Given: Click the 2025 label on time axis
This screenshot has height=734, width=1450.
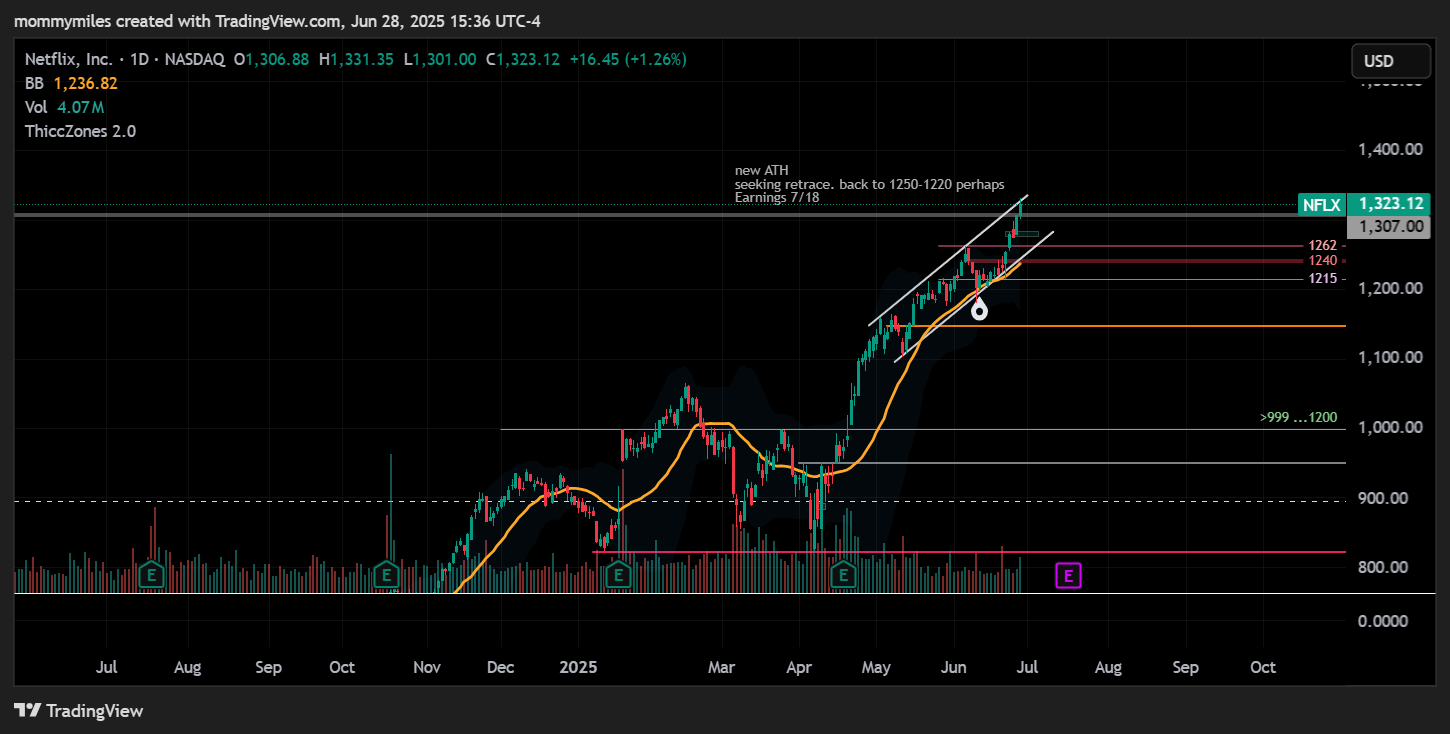Looking at the screenshot, I should tap(578, 667).
